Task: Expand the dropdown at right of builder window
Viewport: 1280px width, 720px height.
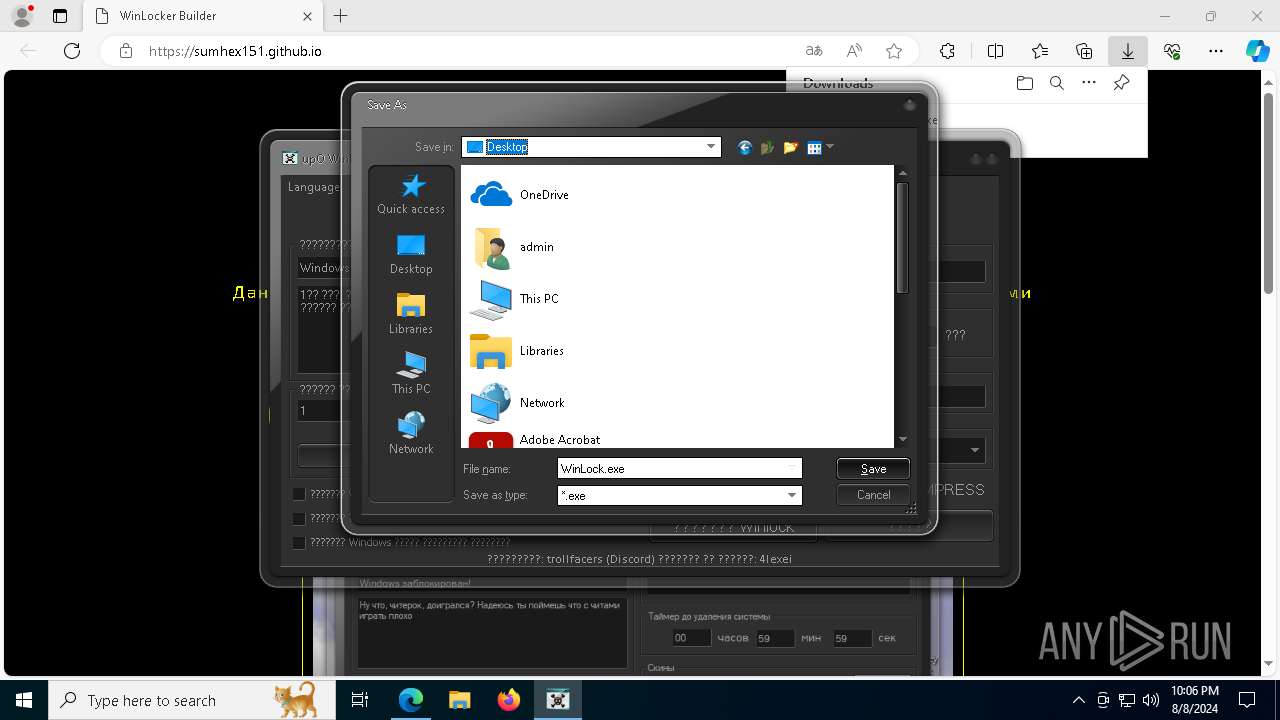Action: pyautogui.click(x=975, y=450)
